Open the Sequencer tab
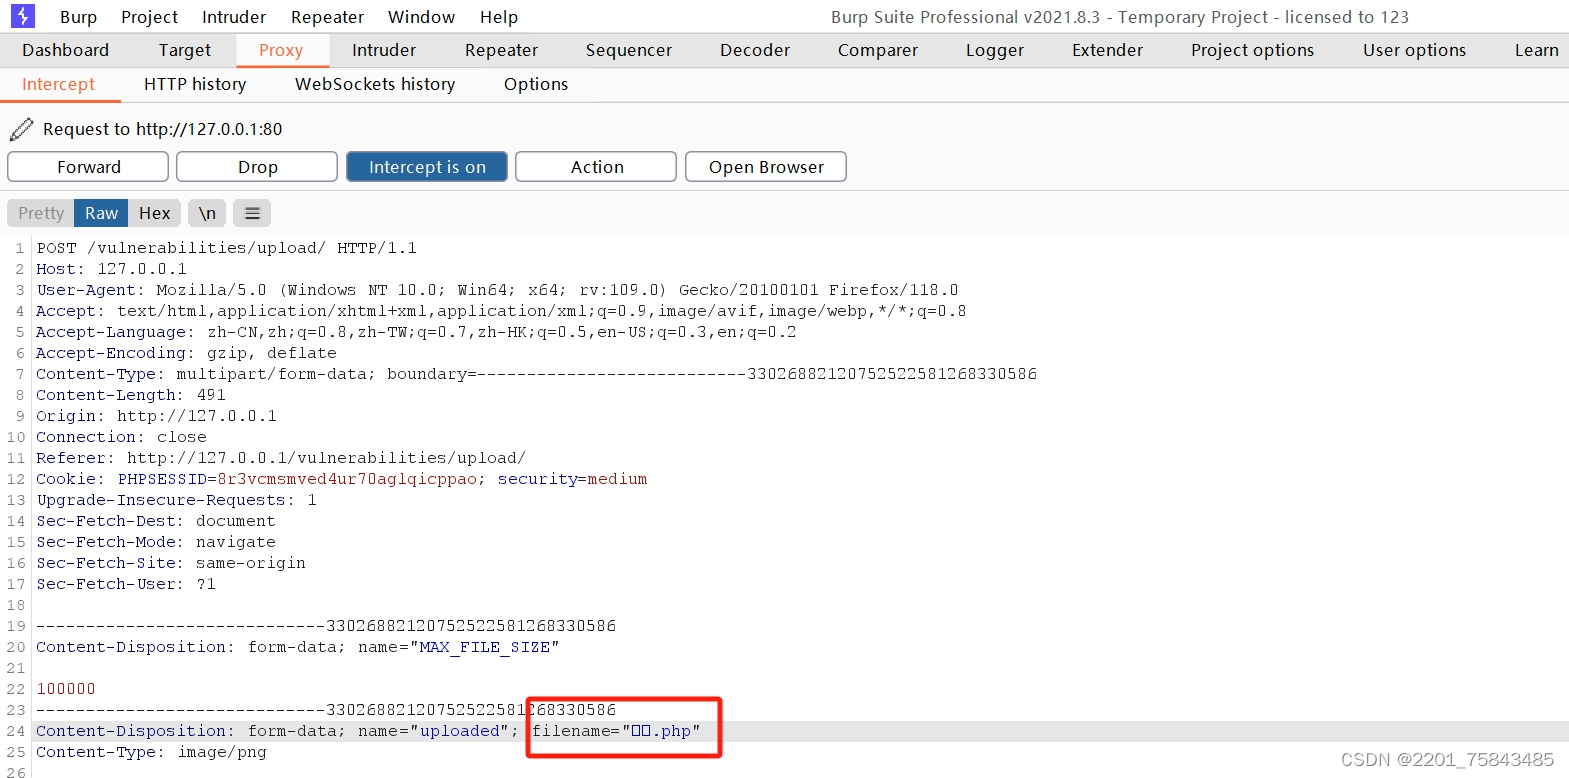This screenshot has width=1569, height=778. tap(629, 50)
